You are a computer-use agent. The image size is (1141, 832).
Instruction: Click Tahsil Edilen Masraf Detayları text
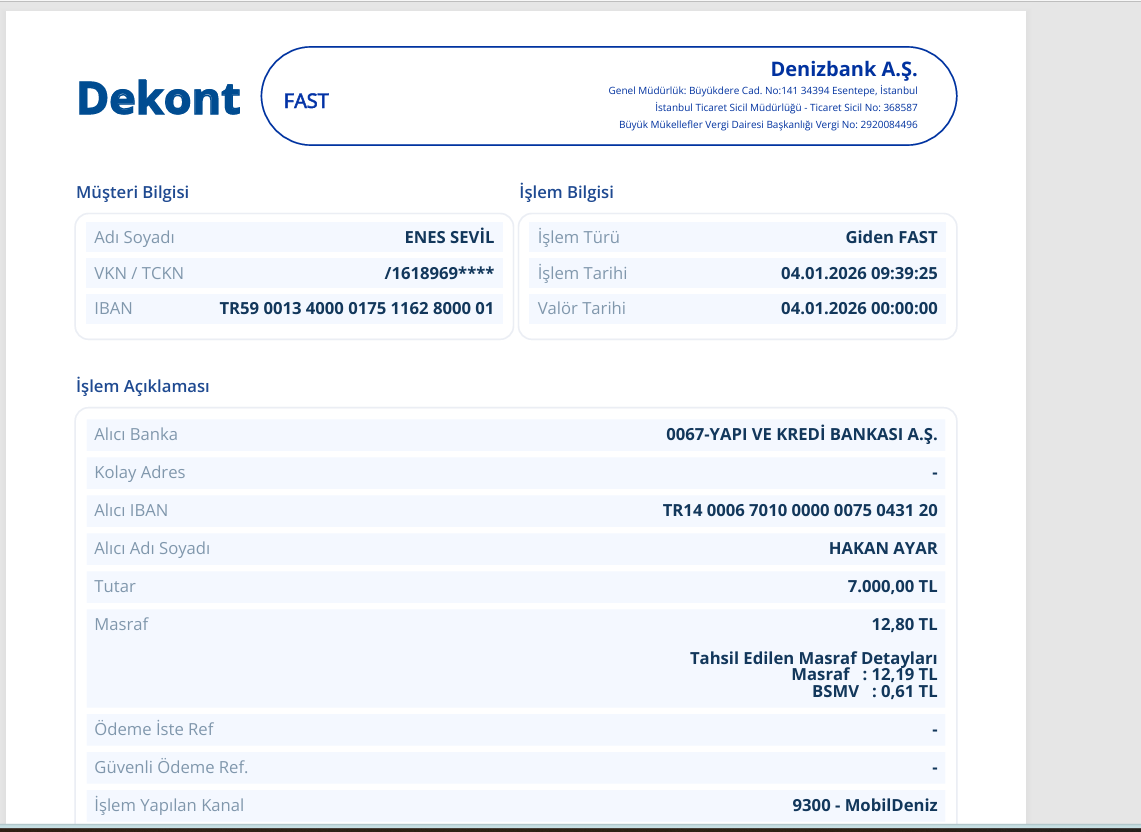tap(814, 658)
